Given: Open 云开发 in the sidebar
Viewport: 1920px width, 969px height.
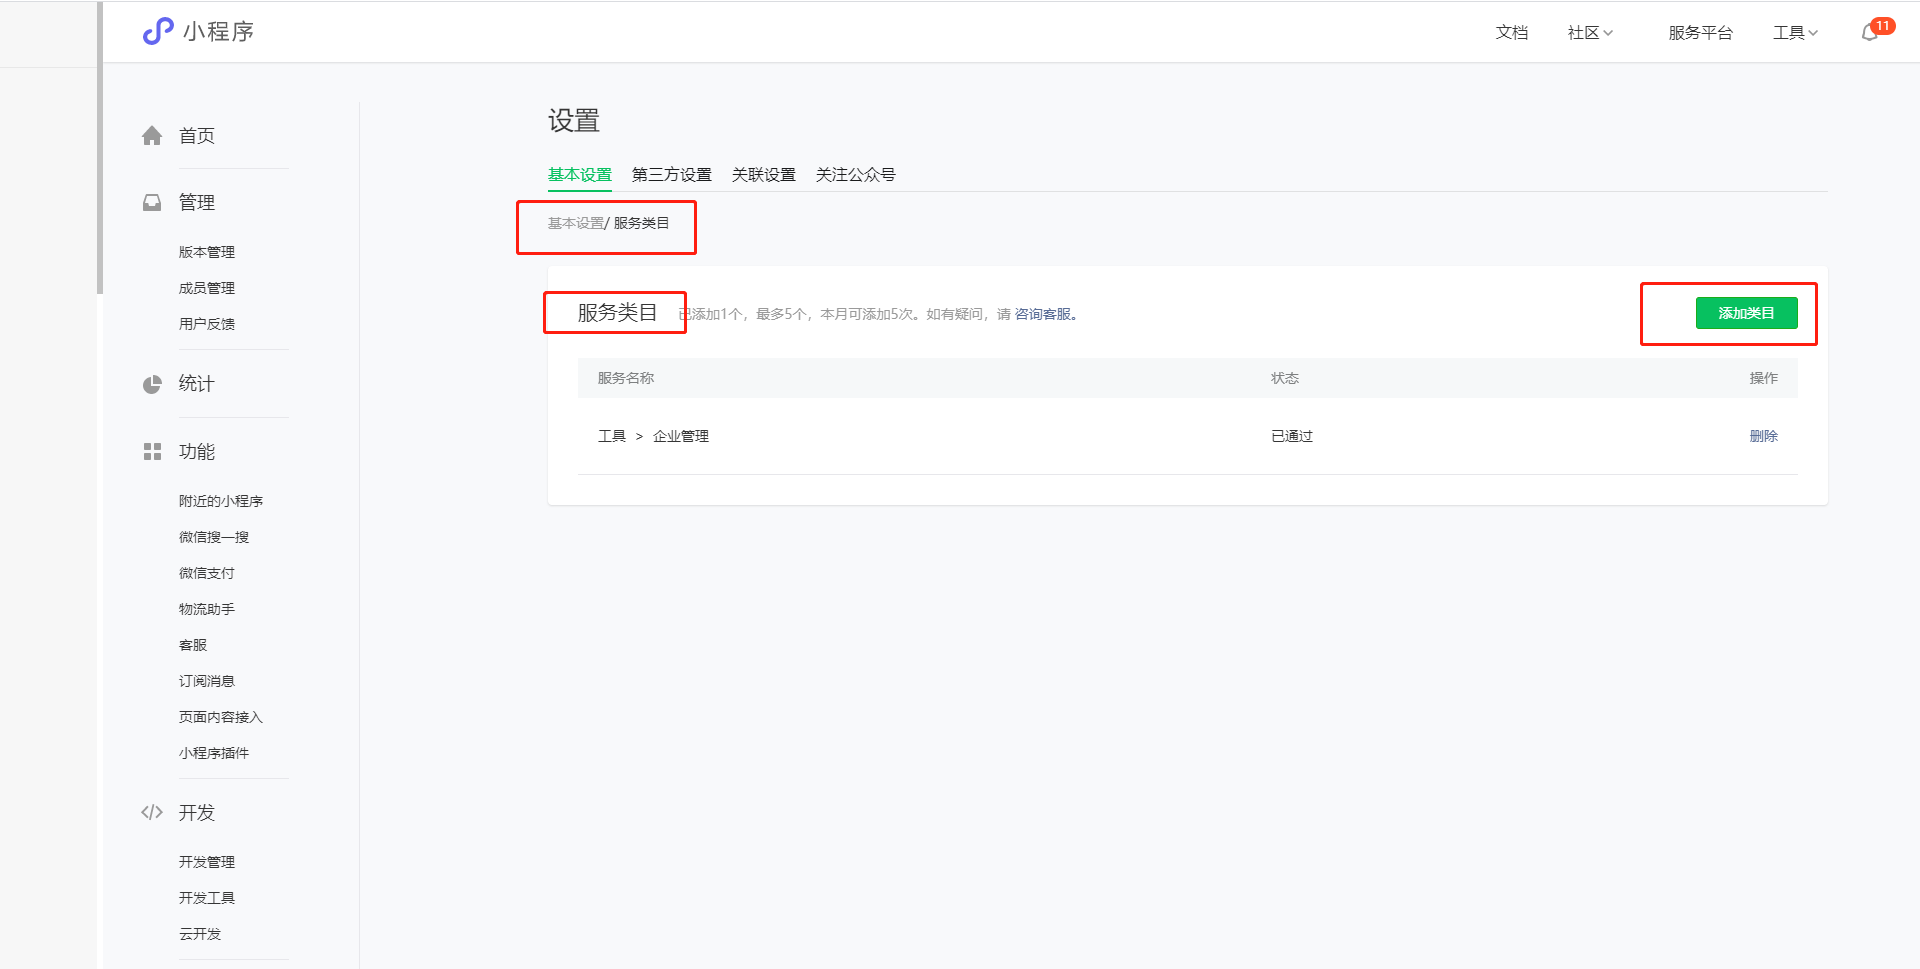Looking at the screenshot, I should coord(199,934).
